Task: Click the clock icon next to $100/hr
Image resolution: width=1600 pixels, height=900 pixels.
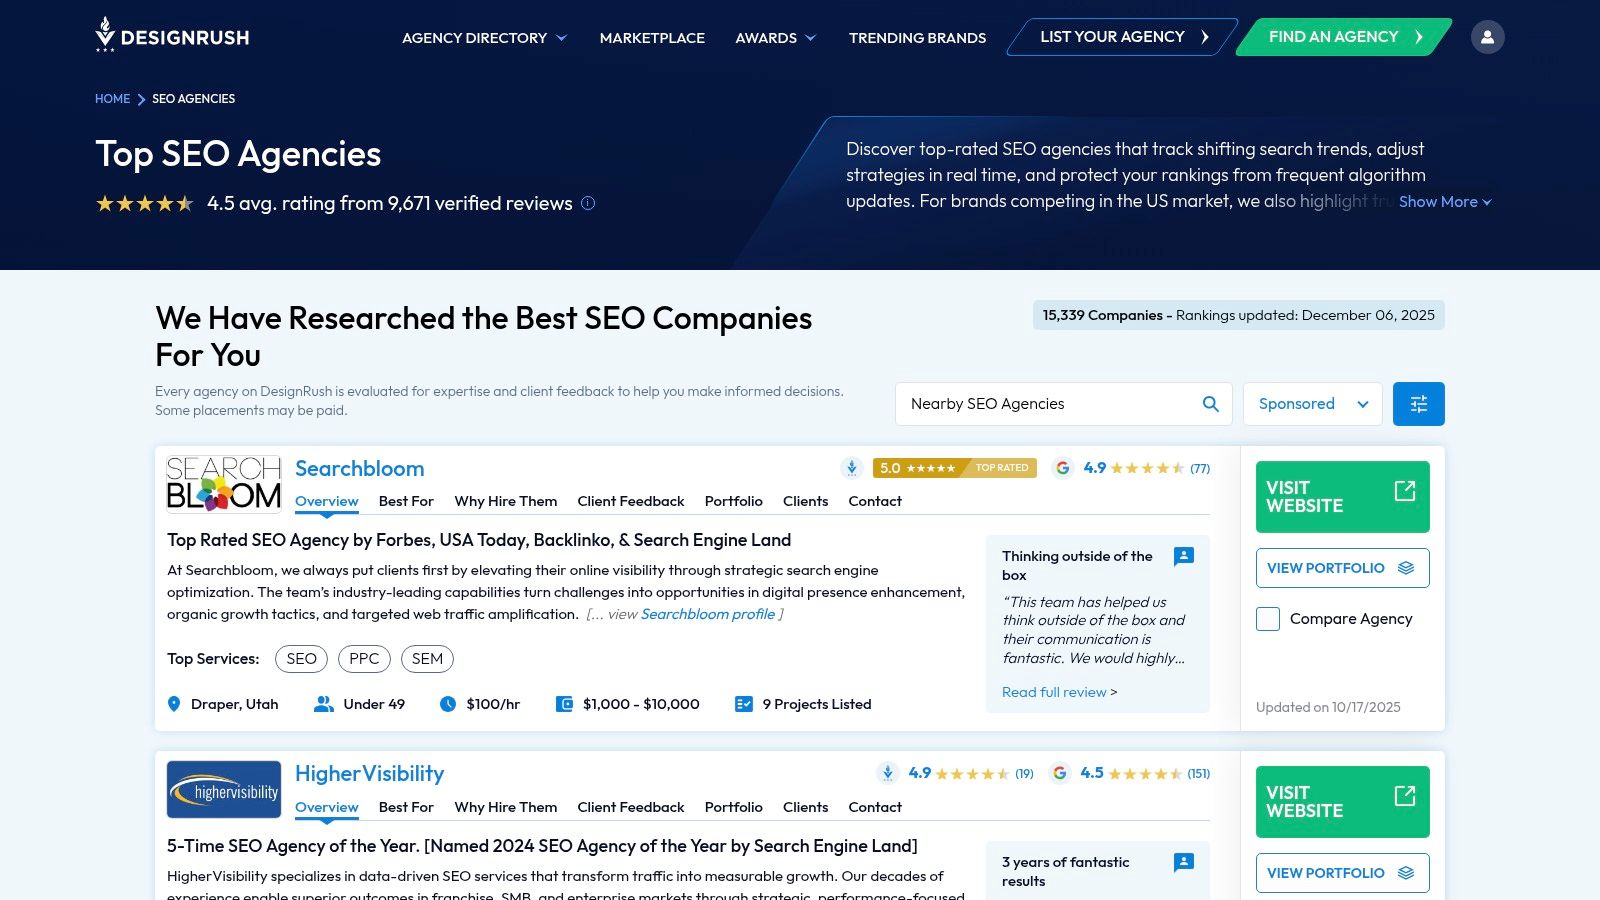Action: (x=448, y=704)
